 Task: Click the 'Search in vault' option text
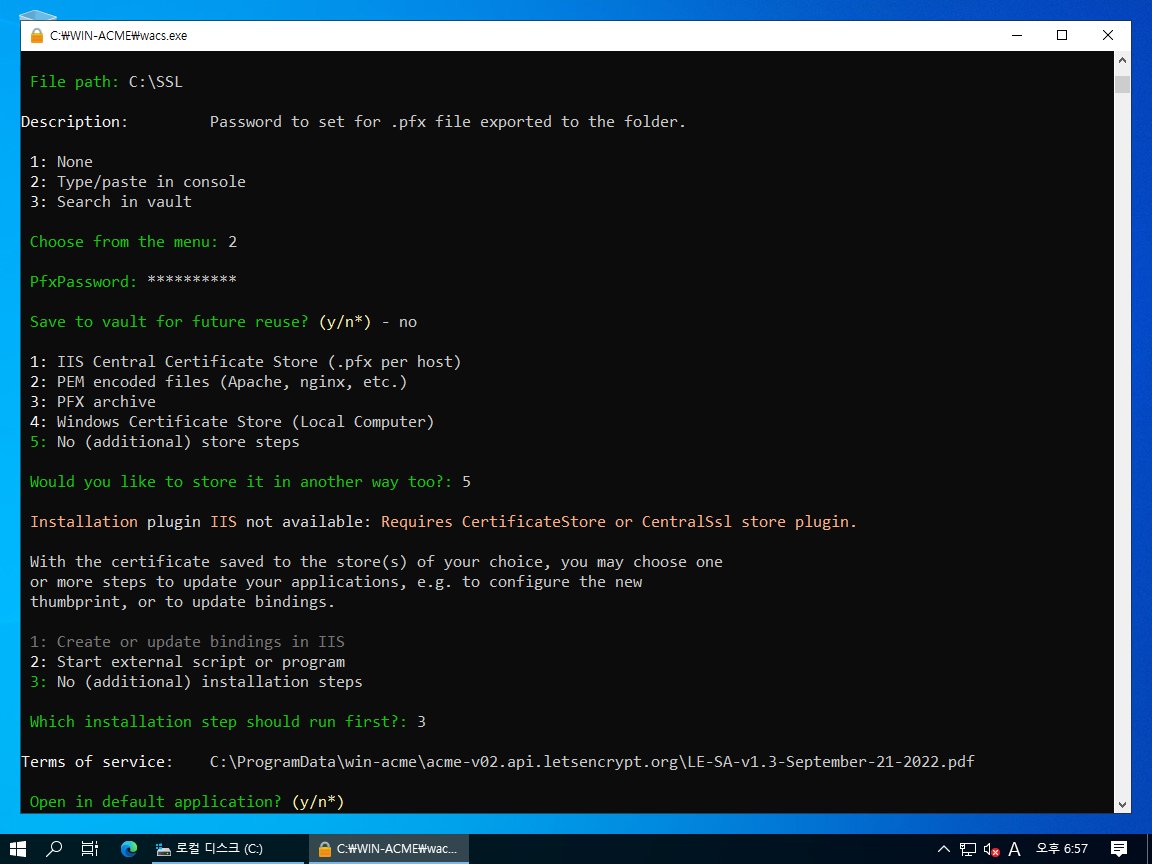[x=124, y=201]
